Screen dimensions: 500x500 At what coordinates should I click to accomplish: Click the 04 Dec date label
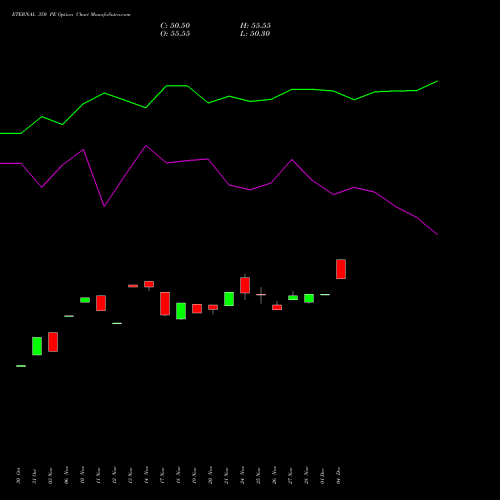point(339,476)
